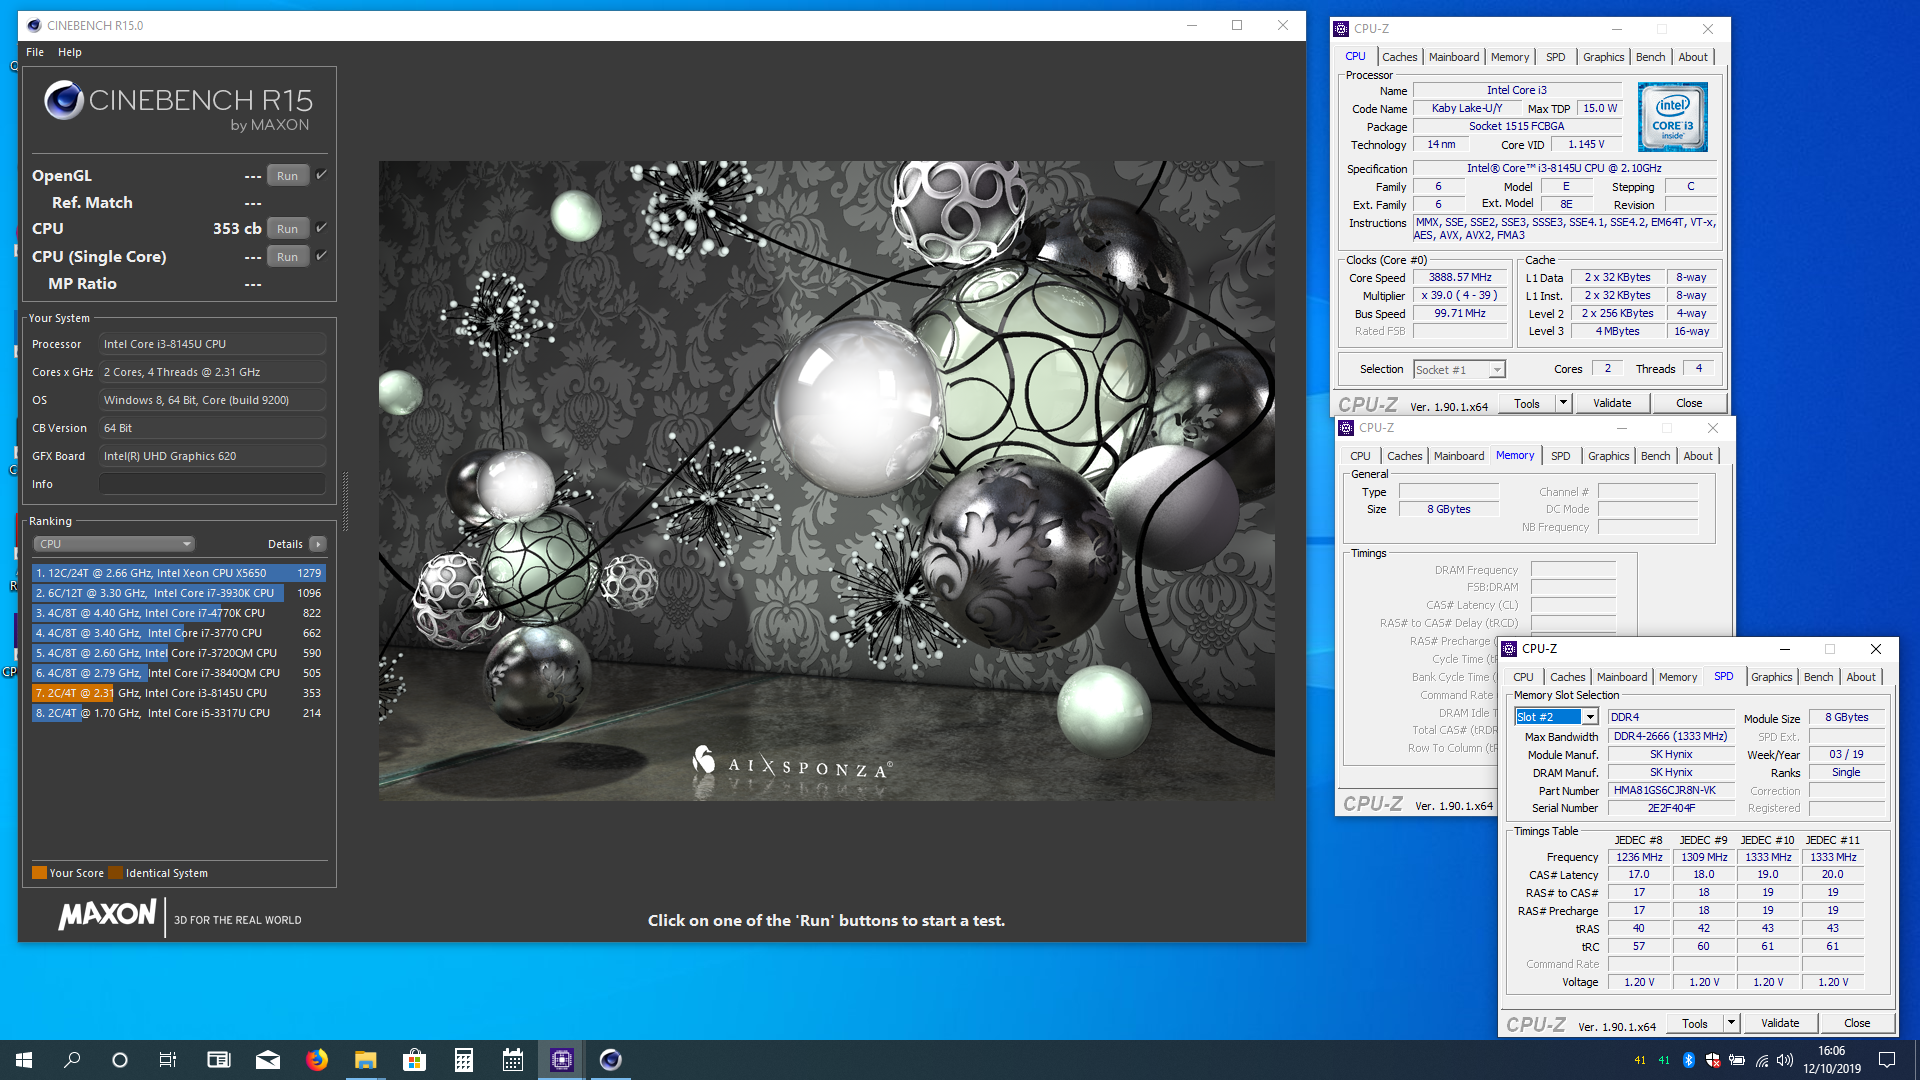Open the Action Center notifications icon
Screen dimensions: 1920x1080
(x=1887, y=1060)
